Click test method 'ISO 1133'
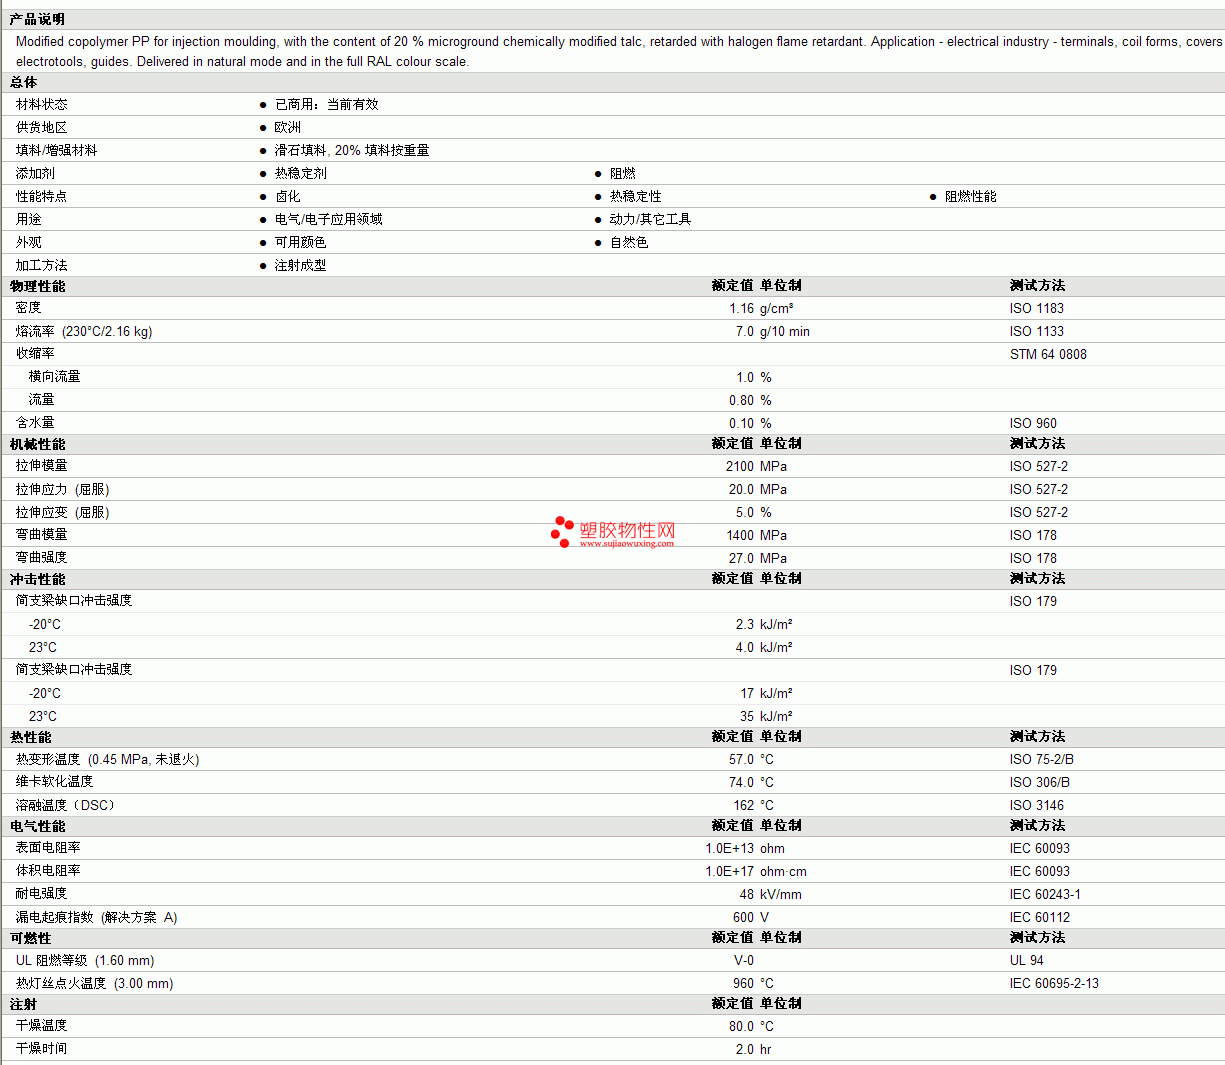1225x1065 pixels. click(x=1037, y=331)
